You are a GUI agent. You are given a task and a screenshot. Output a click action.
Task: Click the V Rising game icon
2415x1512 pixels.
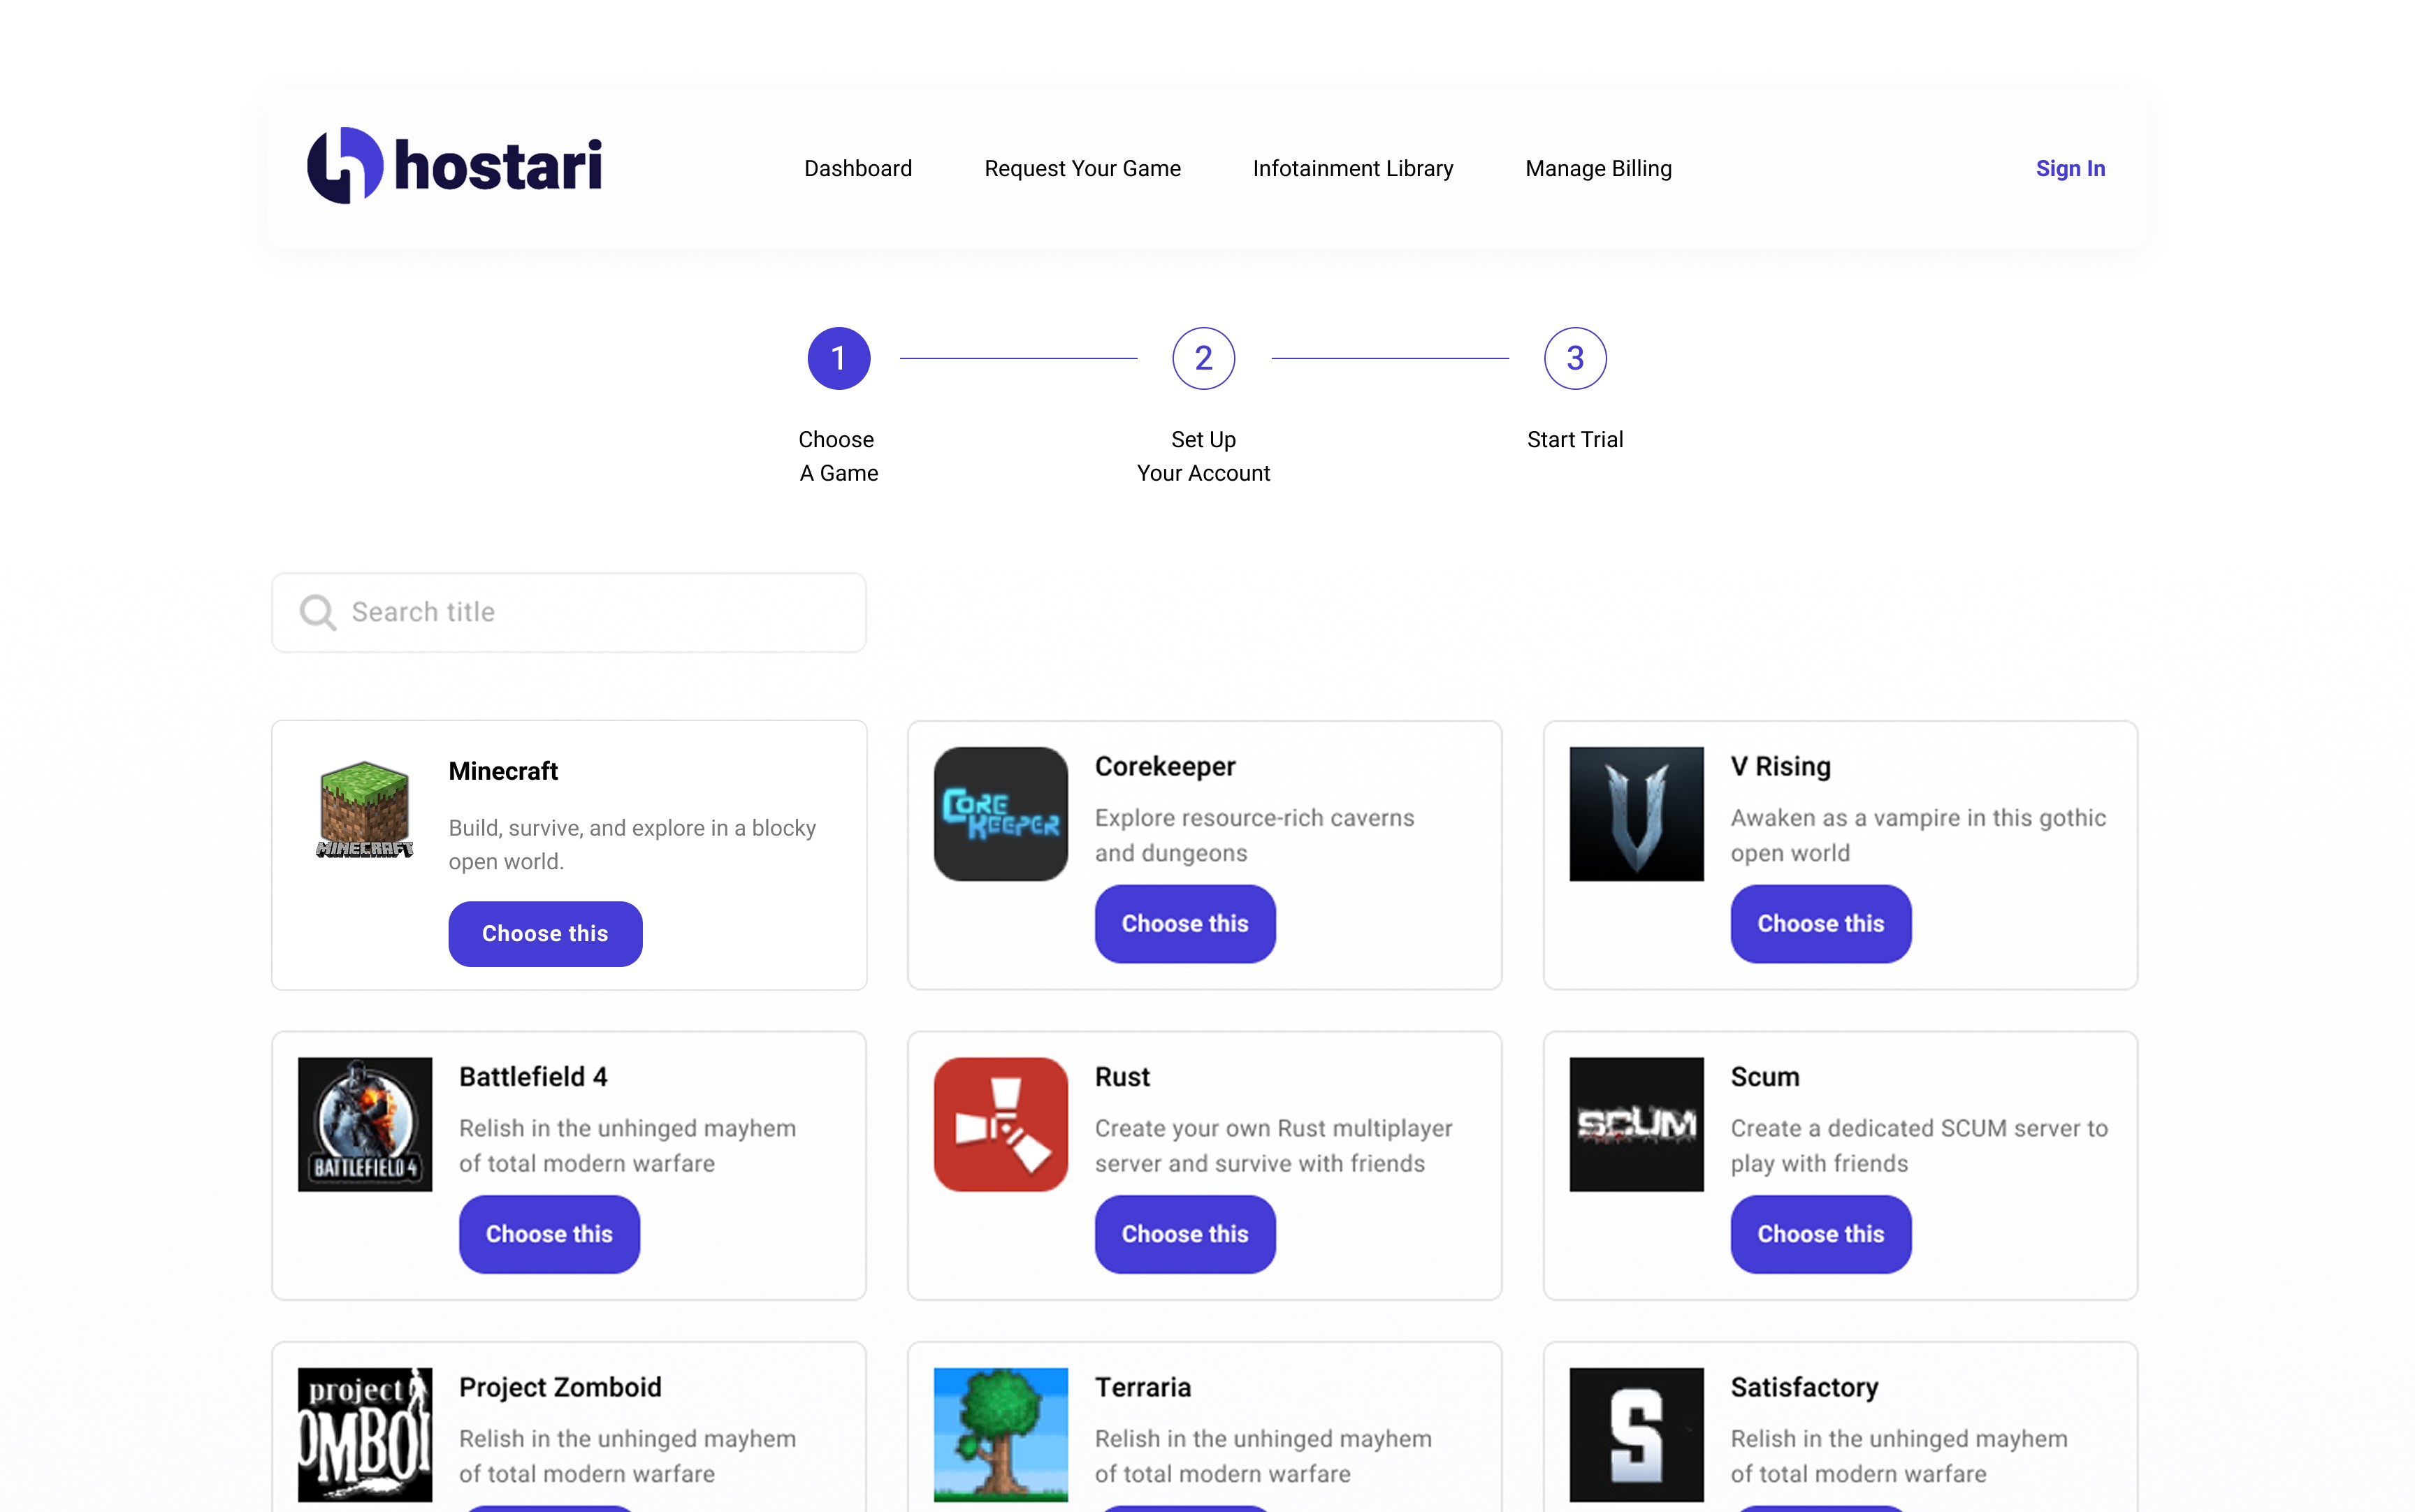click(x=1637, y=814)
